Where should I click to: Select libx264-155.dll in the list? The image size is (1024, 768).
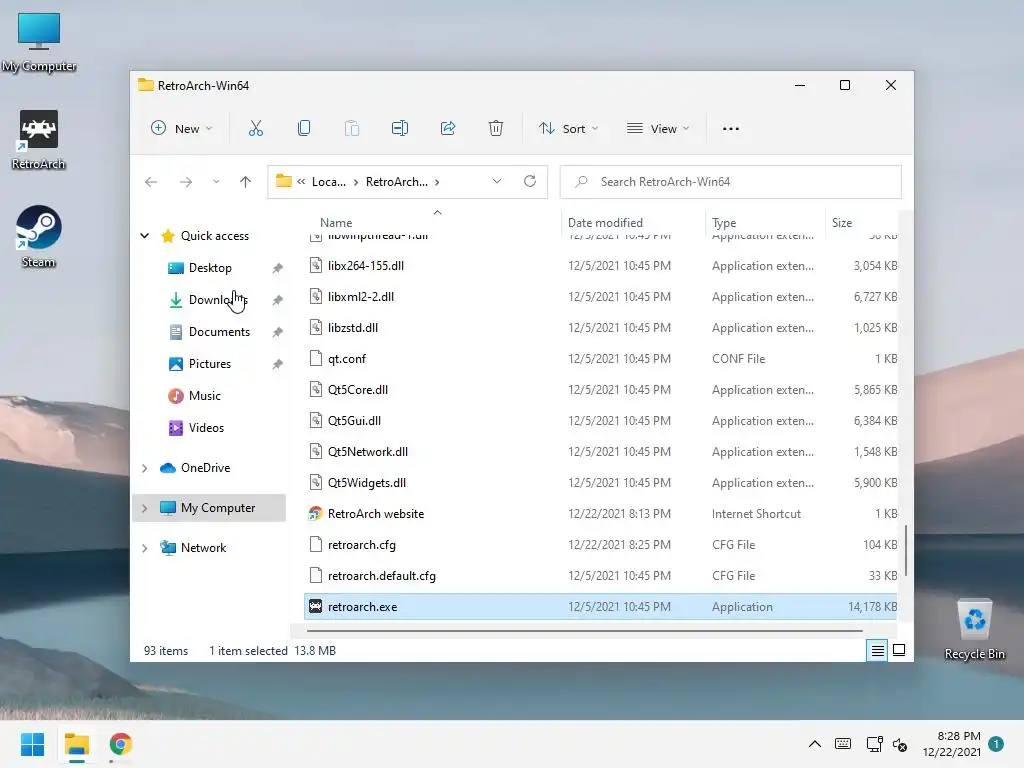(601, 266)
